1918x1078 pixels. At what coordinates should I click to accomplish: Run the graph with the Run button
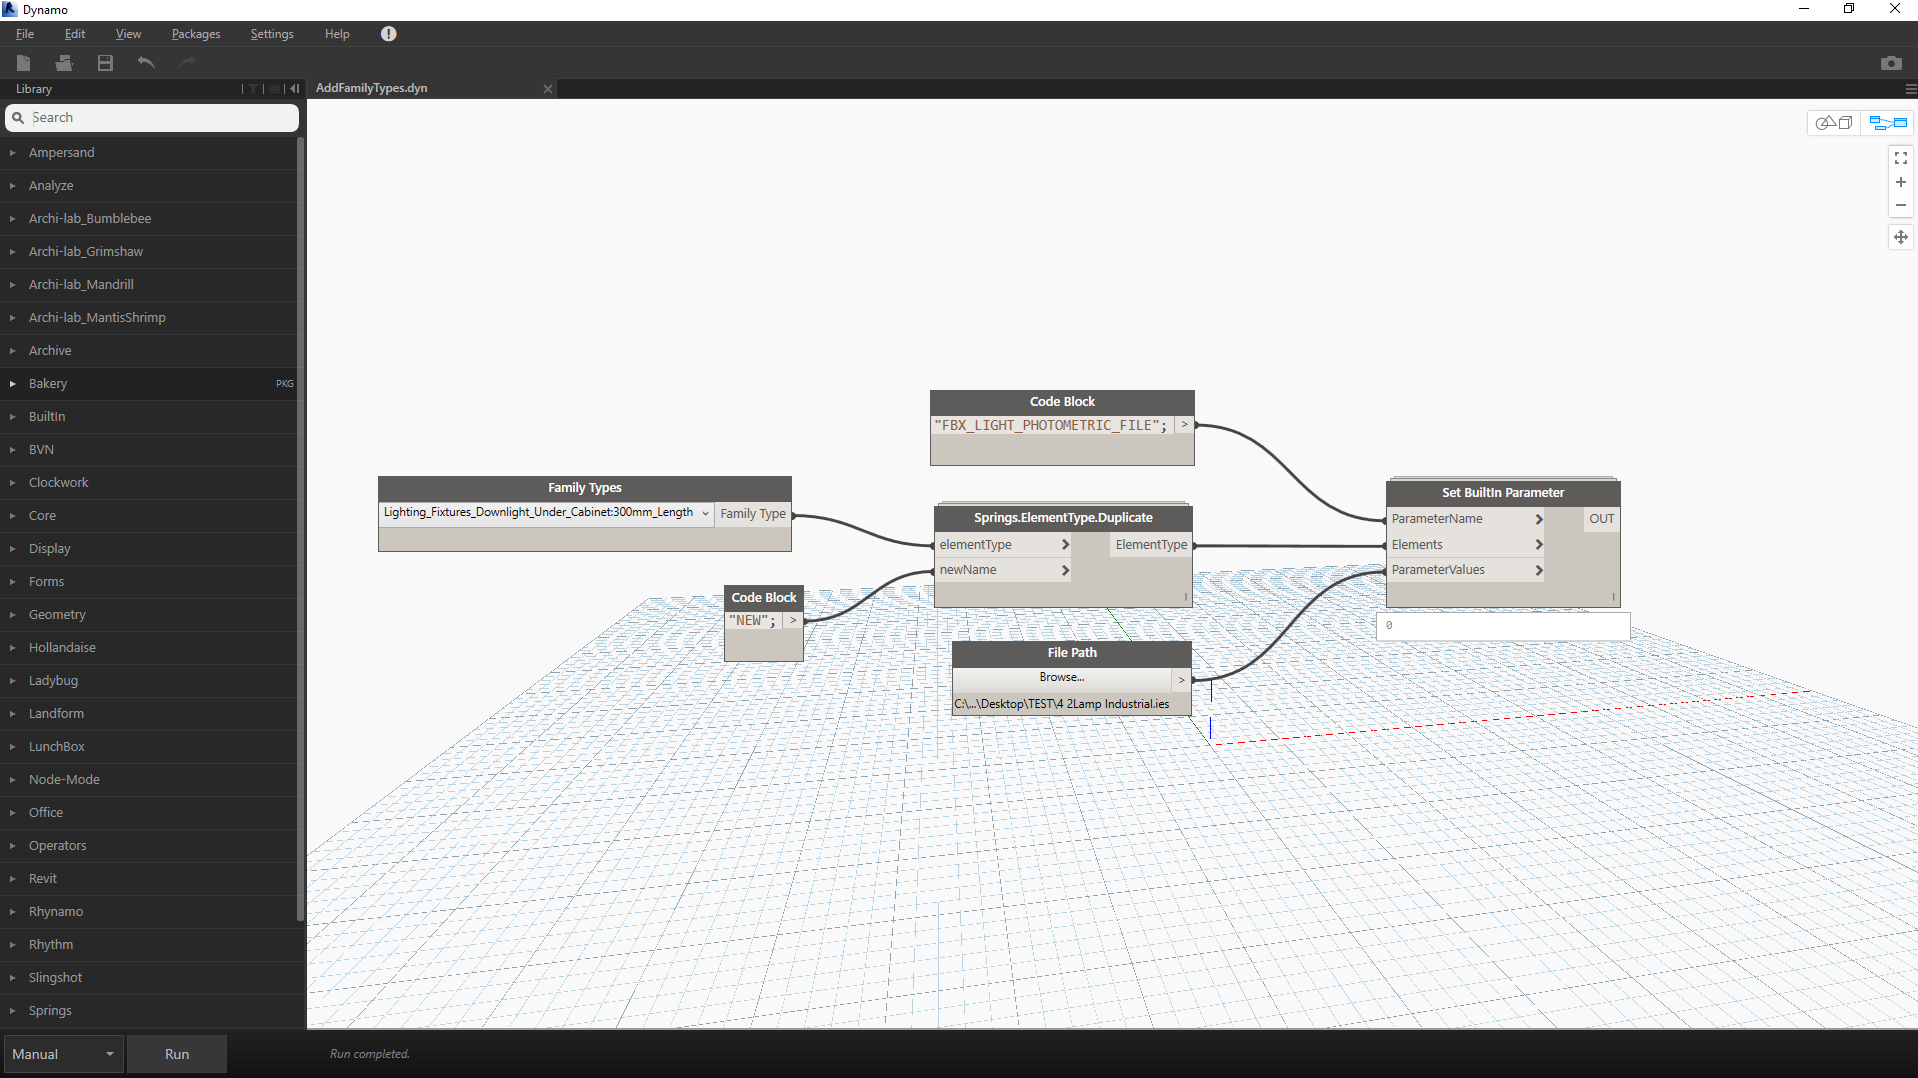coord(177,1054)
